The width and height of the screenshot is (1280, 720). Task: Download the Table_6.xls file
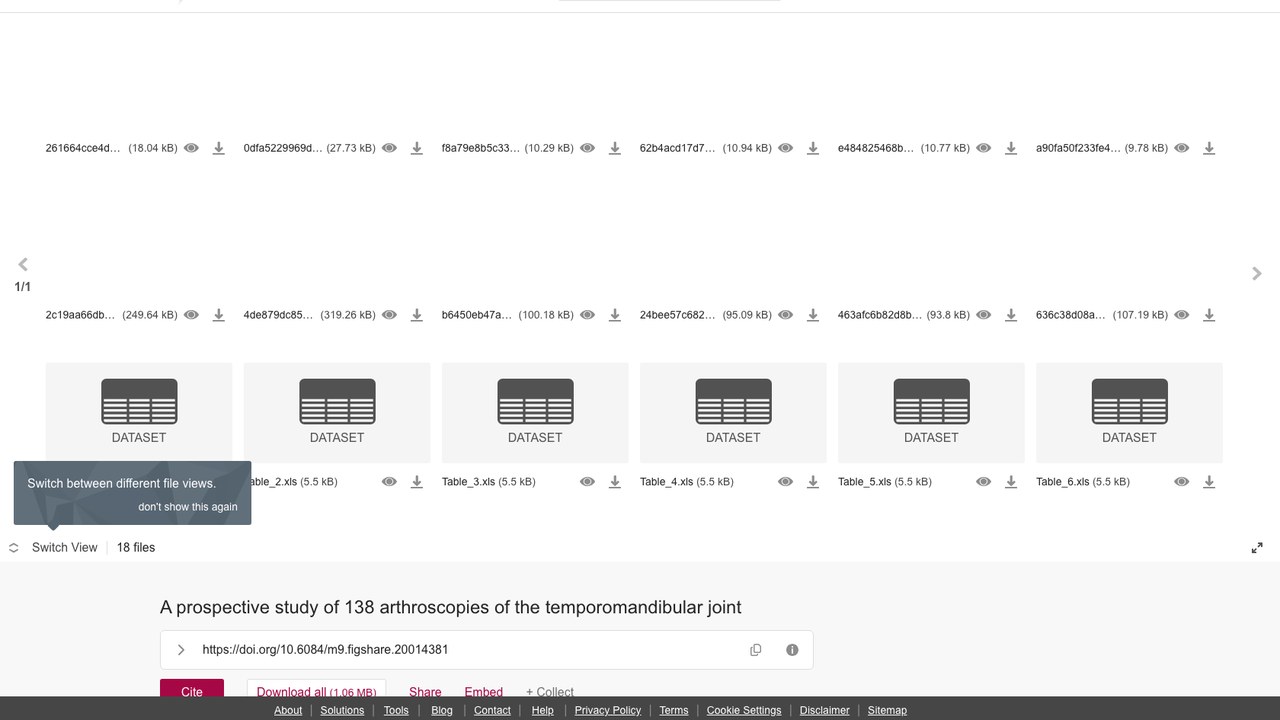[1209, 482]
